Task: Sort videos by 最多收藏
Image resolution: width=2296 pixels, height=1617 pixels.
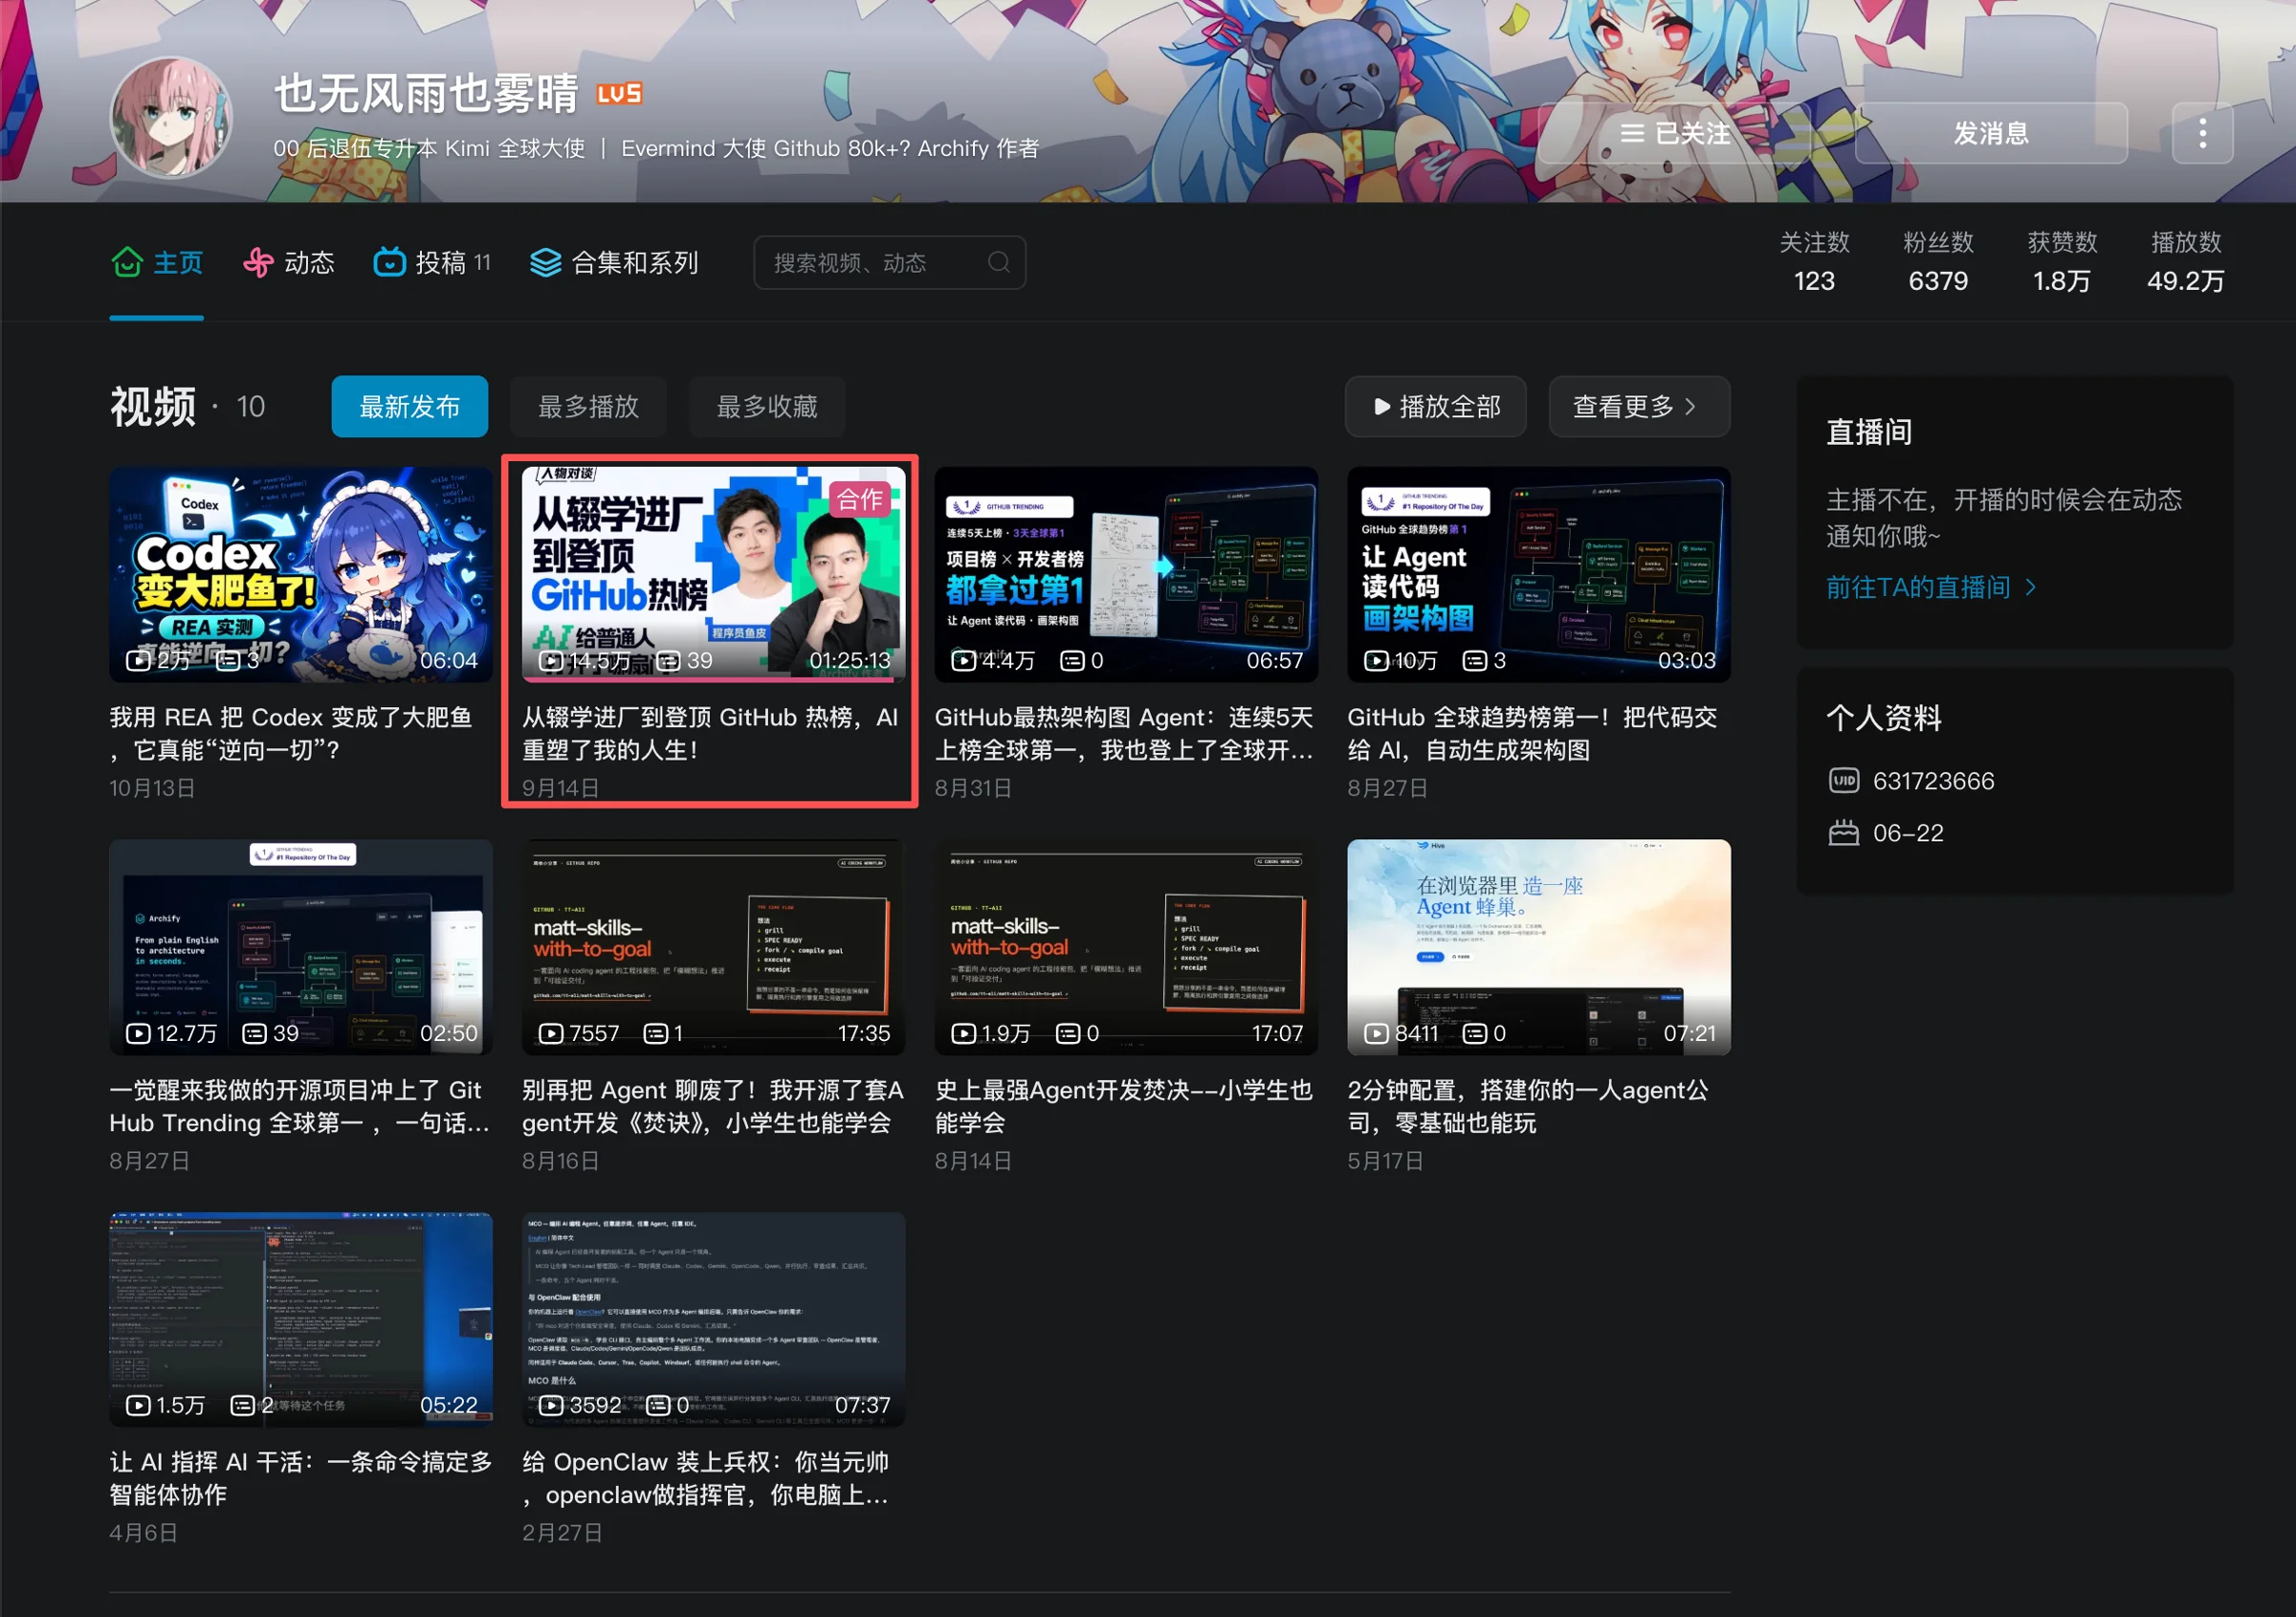Action: click(767, 406)
